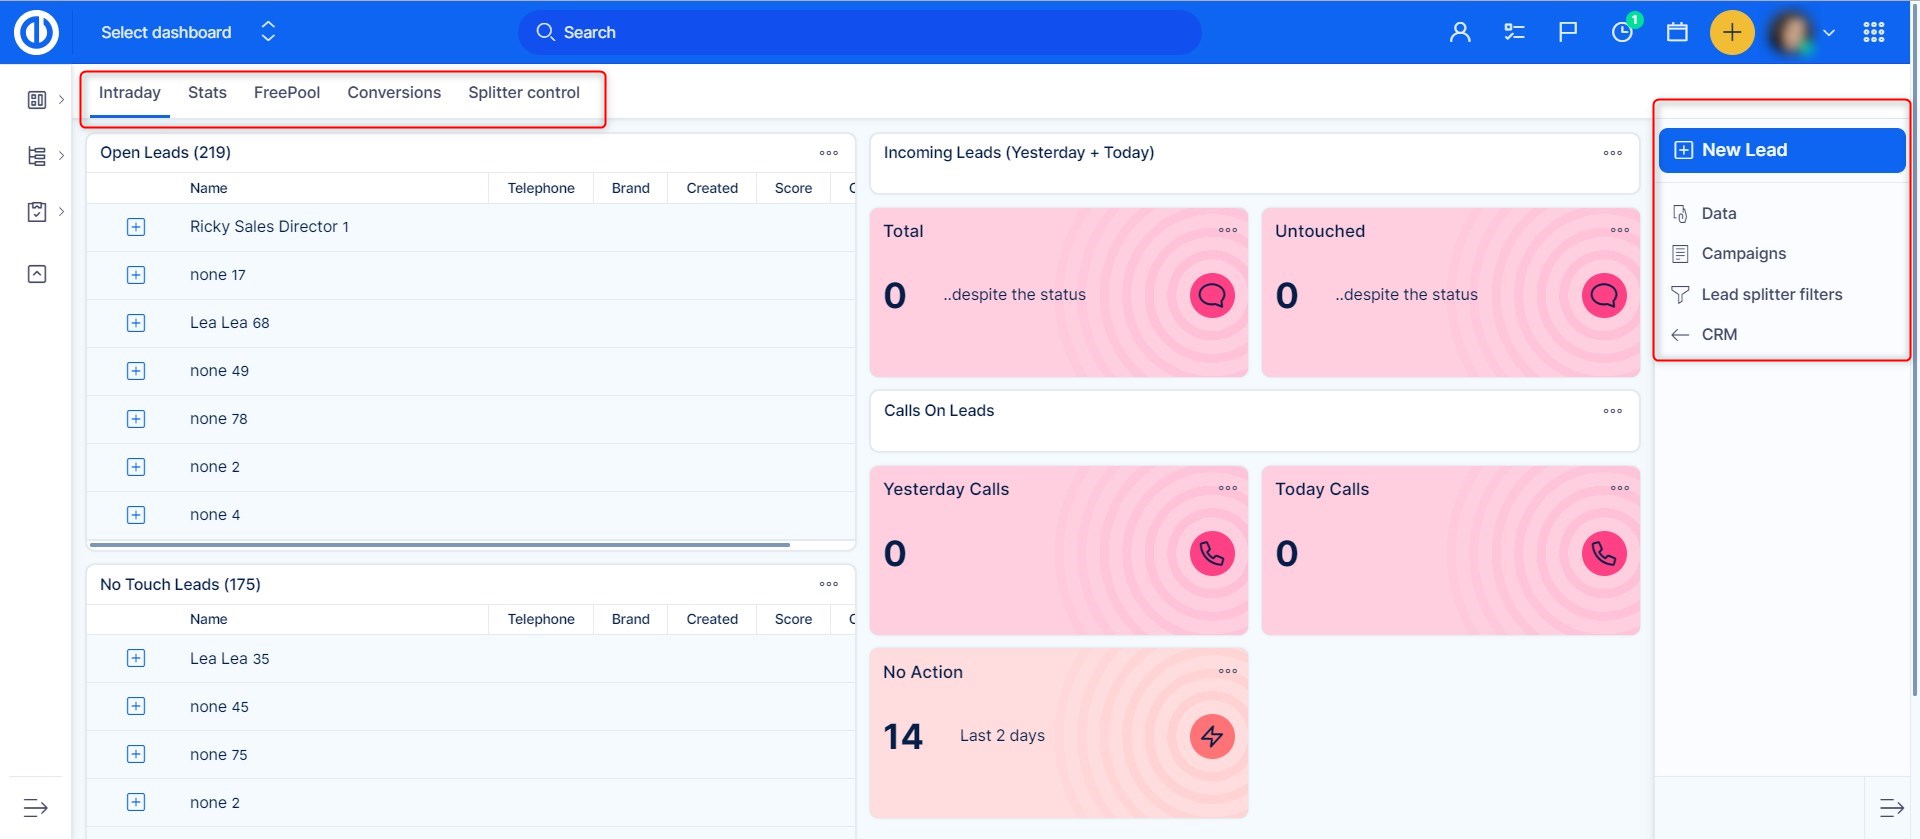Open the calendar icon in header
Image resolution: width=1920 pixels, height=839 pixels.
pyautogui.click(x=1677, y=32)
